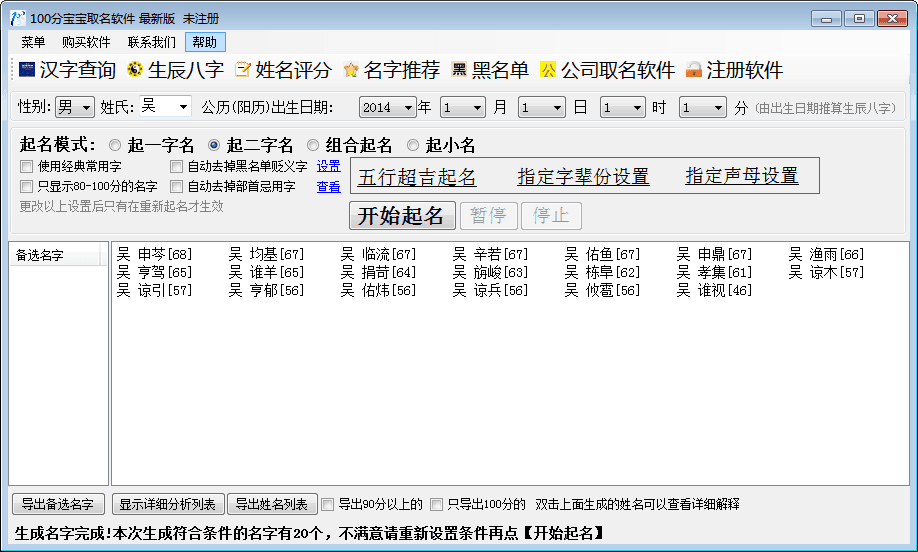Launch 公司取名软件 toolbar icon
This screenshot has height=552, width=918.
(547, 70)
